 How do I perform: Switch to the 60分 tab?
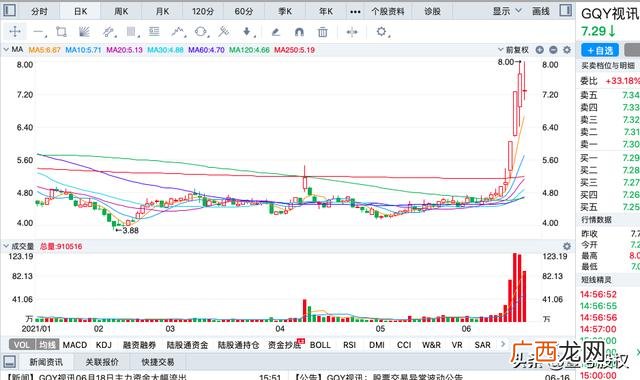244,11
